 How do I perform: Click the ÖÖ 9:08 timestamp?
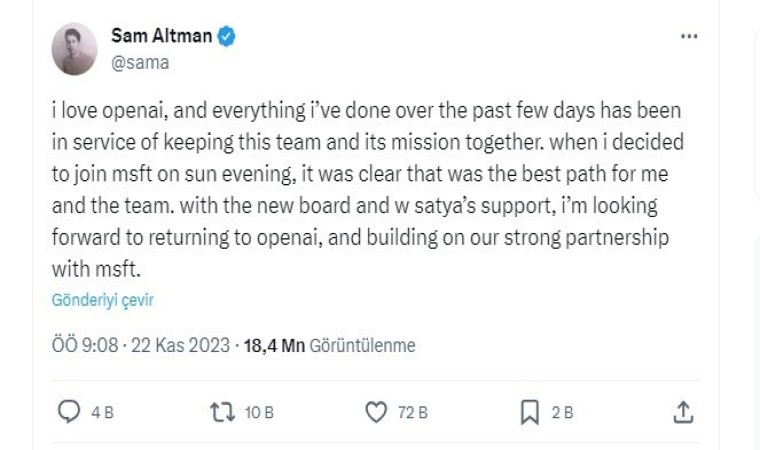pos(85,346)
